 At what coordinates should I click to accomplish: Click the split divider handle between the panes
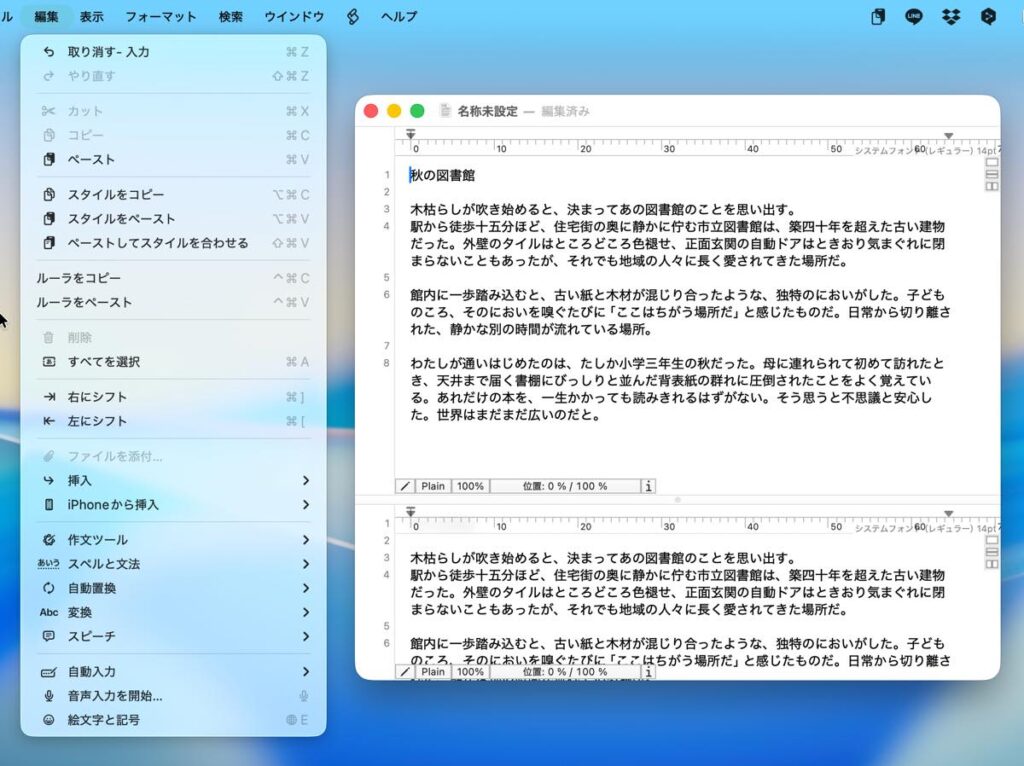coord(677,499)
